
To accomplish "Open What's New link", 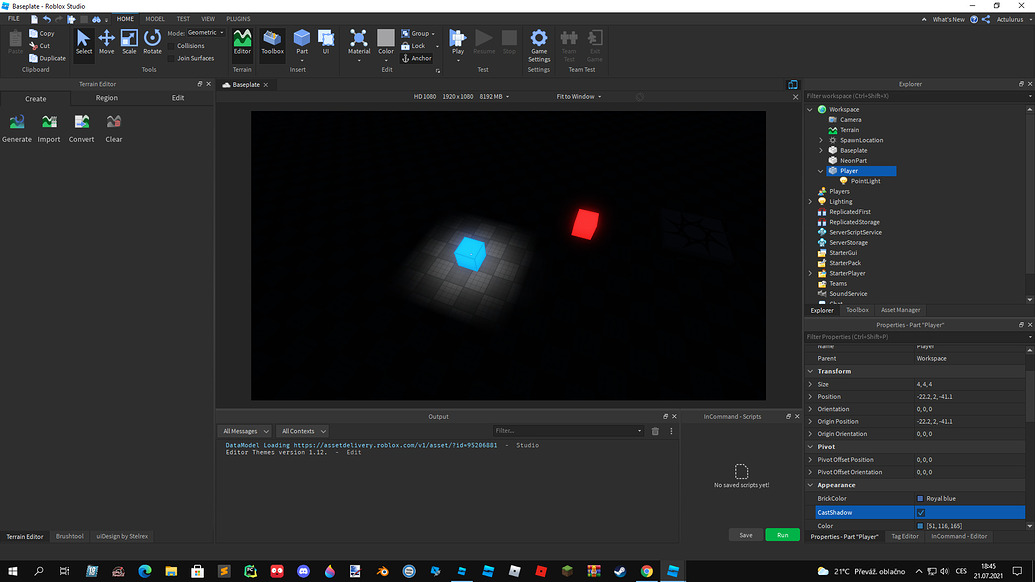I will [949, 19].
